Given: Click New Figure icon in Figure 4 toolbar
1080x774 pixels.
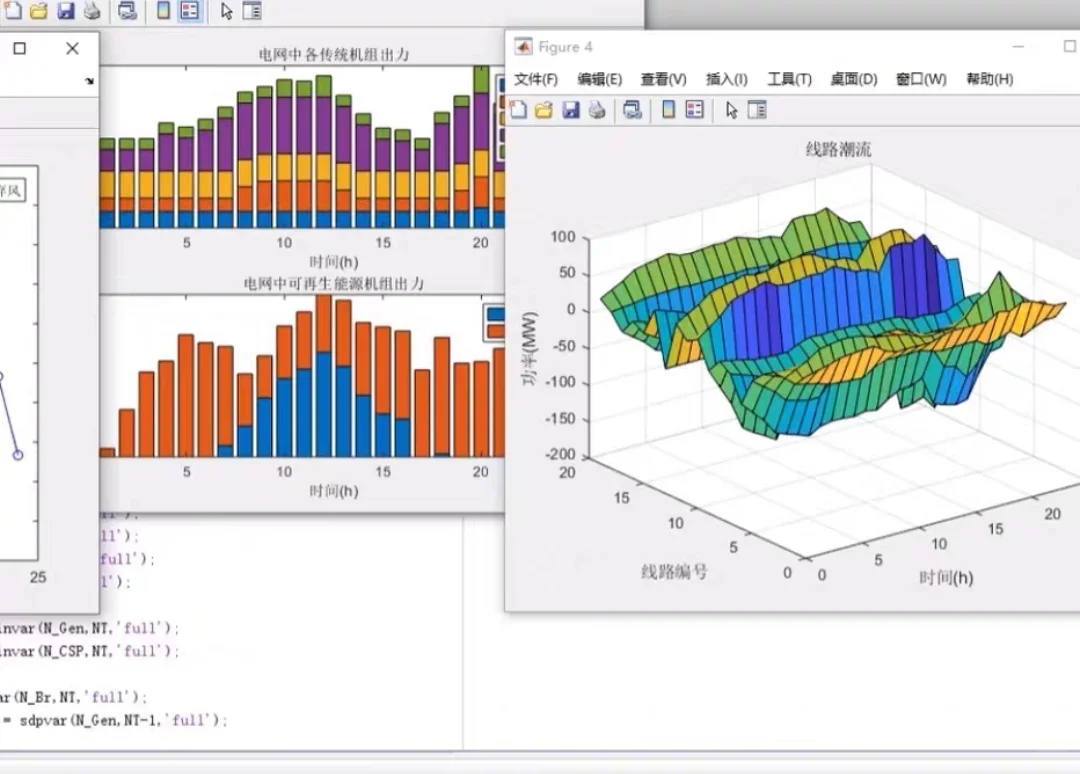Looking at the screenshot, I should point(519,110).
